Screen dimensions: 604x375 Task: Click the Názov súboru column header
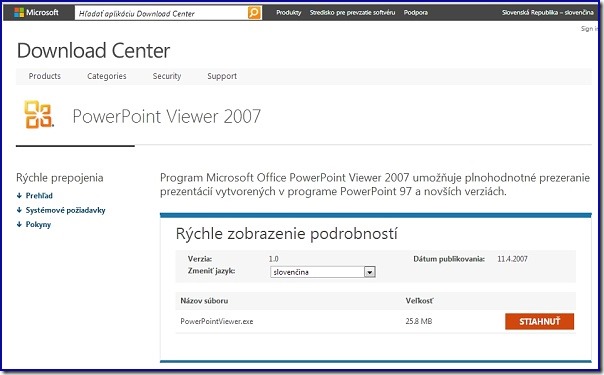pyautogui.click(x=204, y=301)
